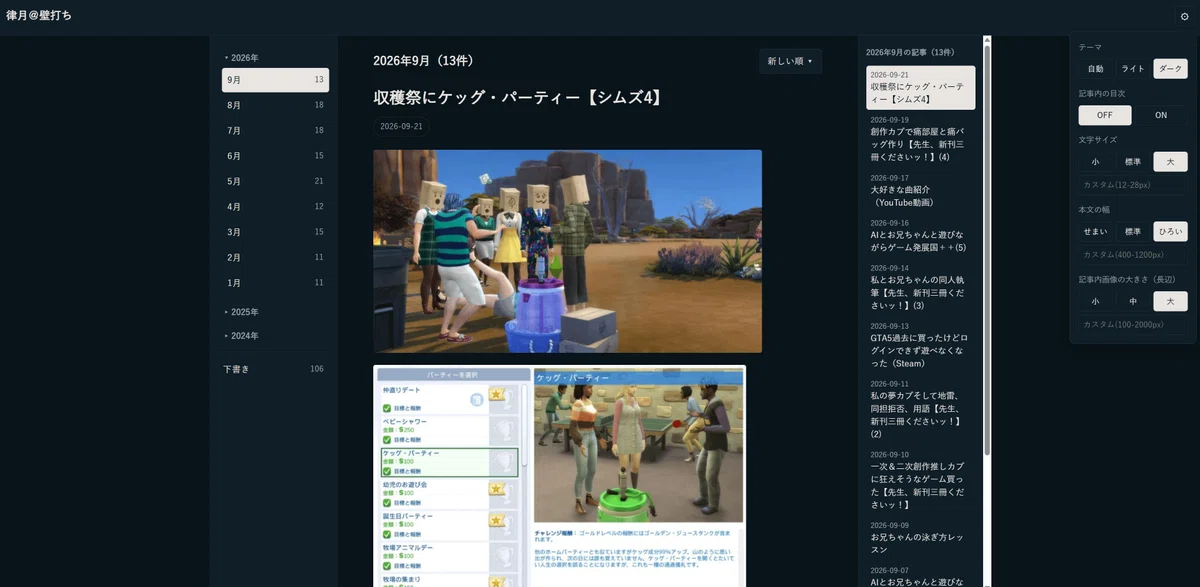Set 文字サイズ to 標準
Image resolution: width=1200 pixels, height=587 pixels.
click(1133, 162)
